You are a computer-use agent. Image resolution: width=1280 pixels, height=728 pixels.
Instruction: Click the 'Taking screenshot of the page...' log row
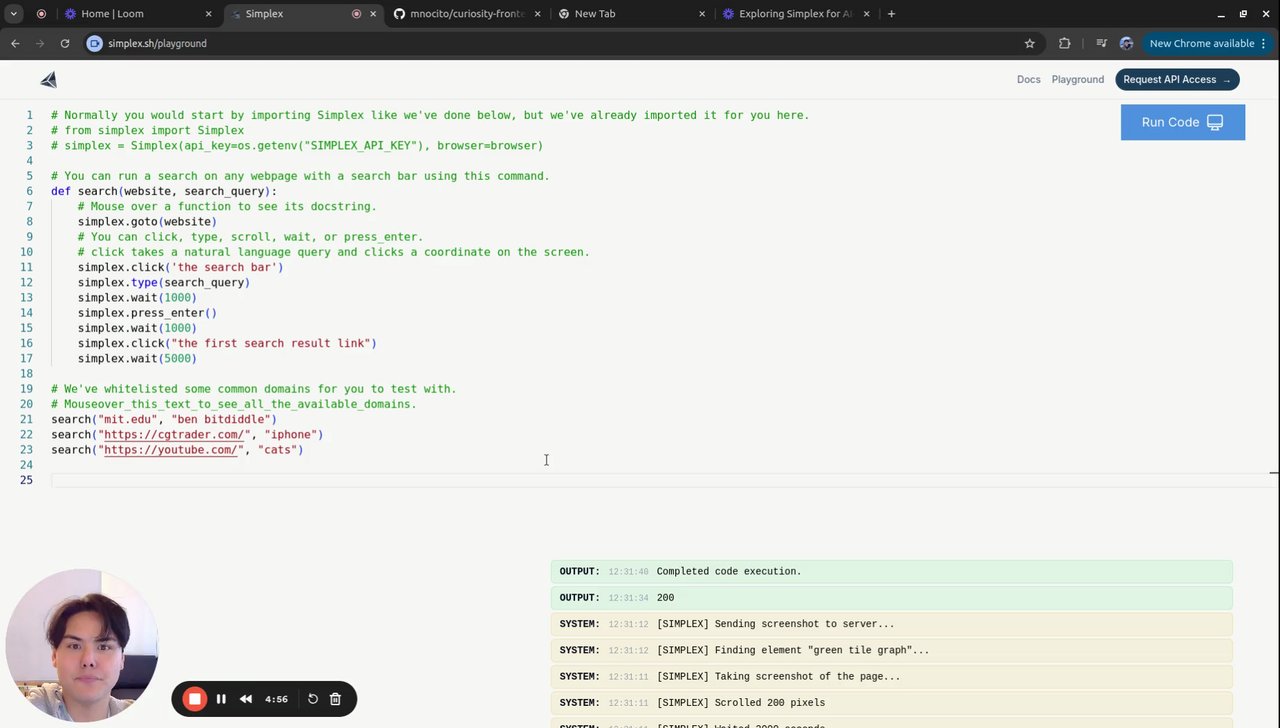click(891, 677)
